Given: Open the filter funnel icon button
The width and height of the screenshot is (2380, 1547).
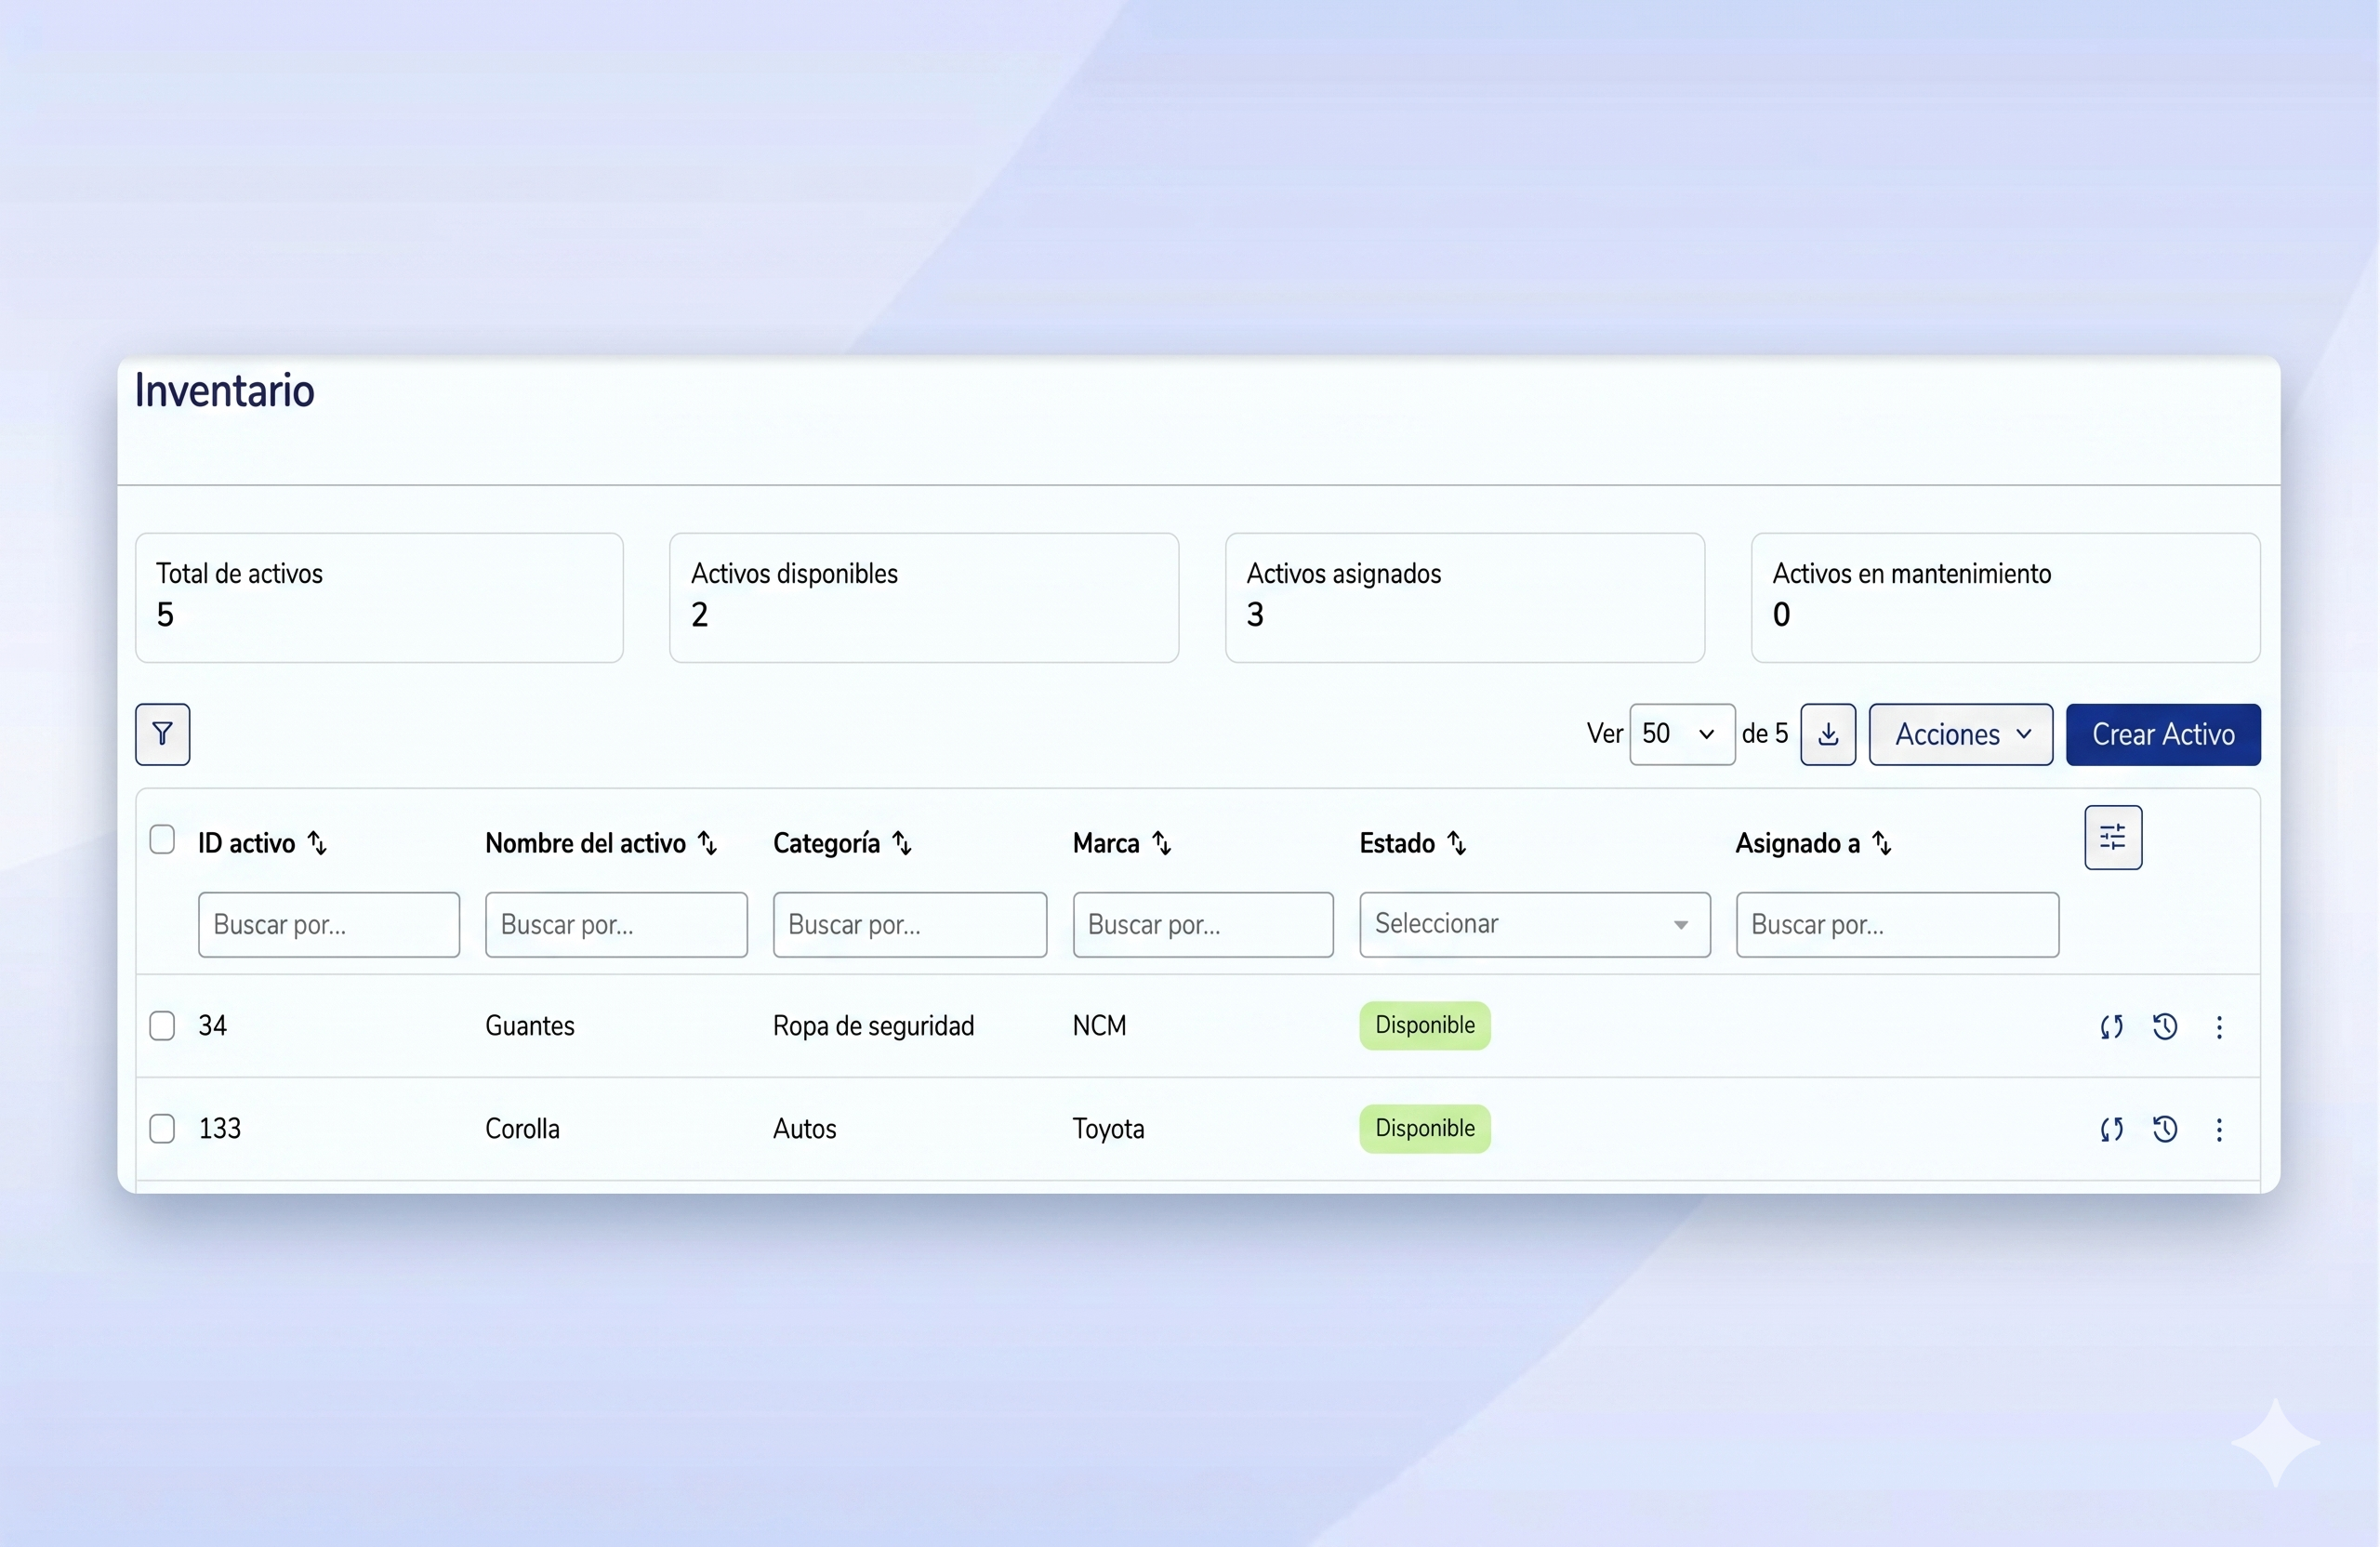Looking at the screenshot, I should click(162, 734).
